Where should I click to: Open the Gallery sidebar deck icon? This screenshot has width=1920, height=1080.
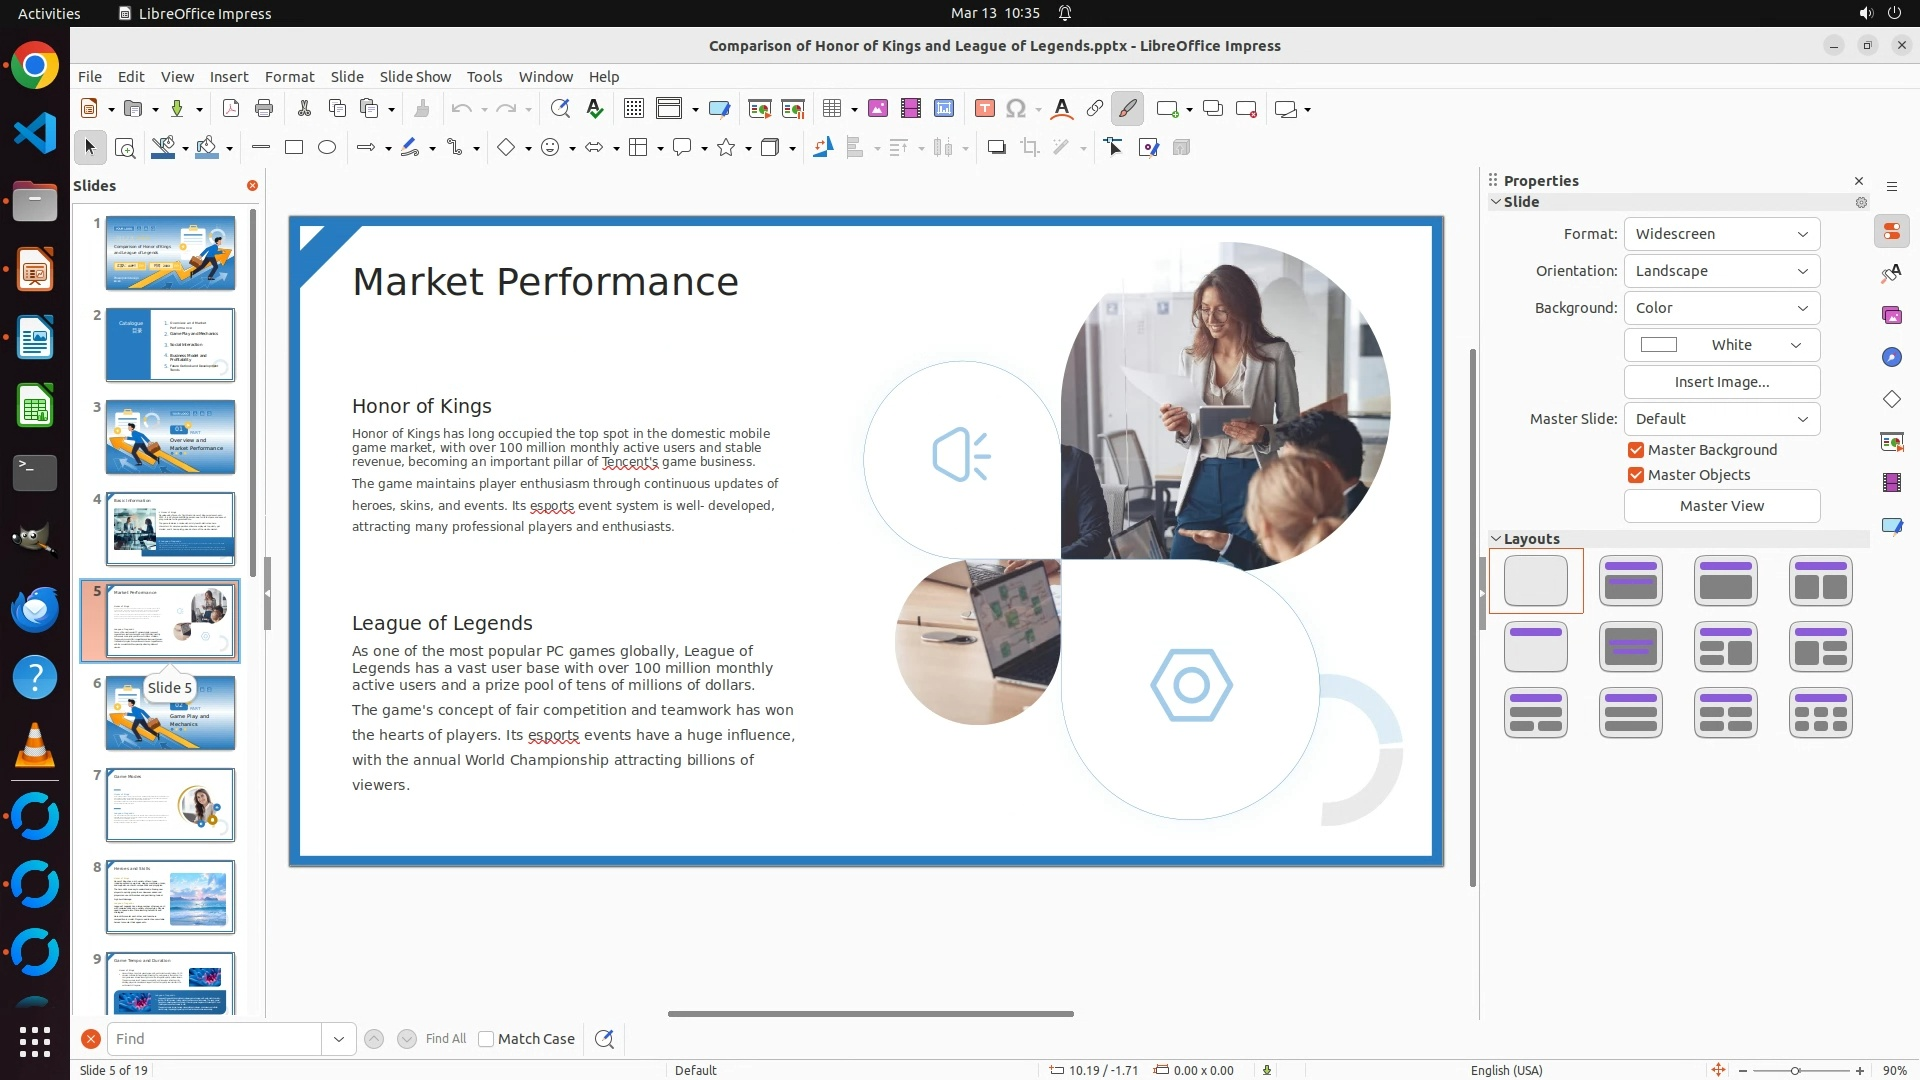pyautogui.click(x=1891, y=316)
